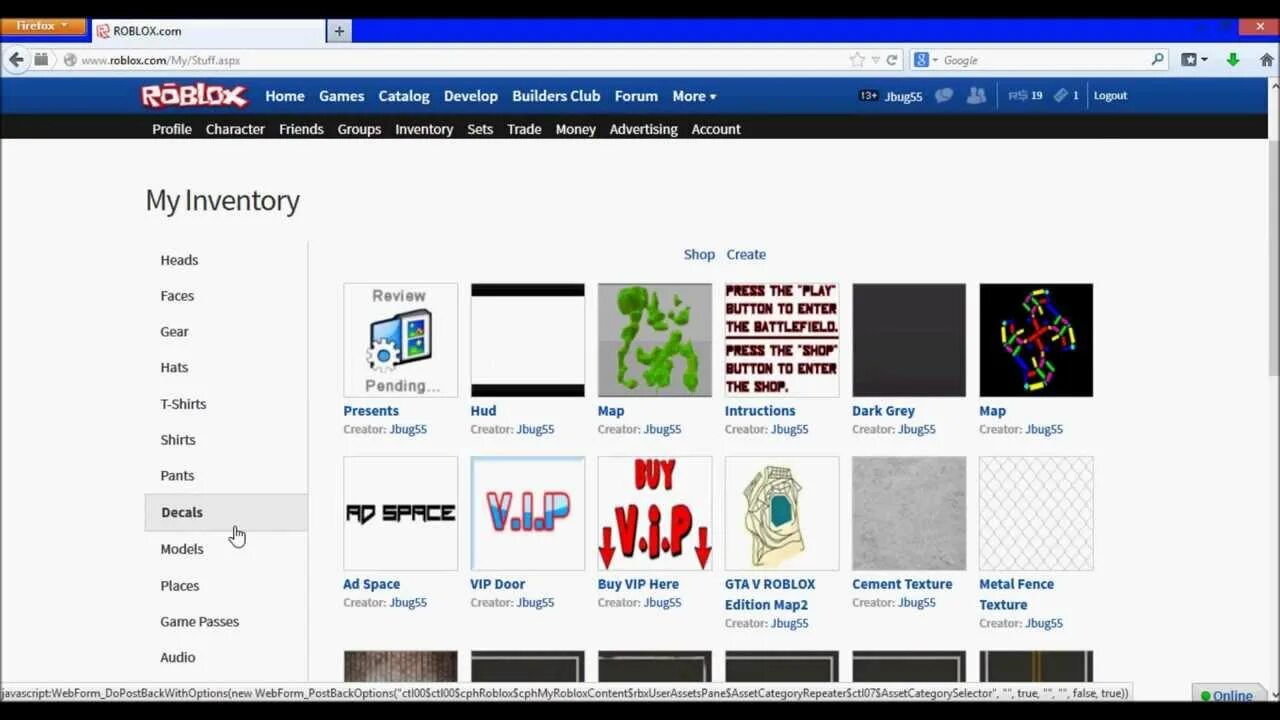Select the ROBLOX.com browser tab
The width and height of the screenshot is (1280, 720).
click(x=208, y=31)
